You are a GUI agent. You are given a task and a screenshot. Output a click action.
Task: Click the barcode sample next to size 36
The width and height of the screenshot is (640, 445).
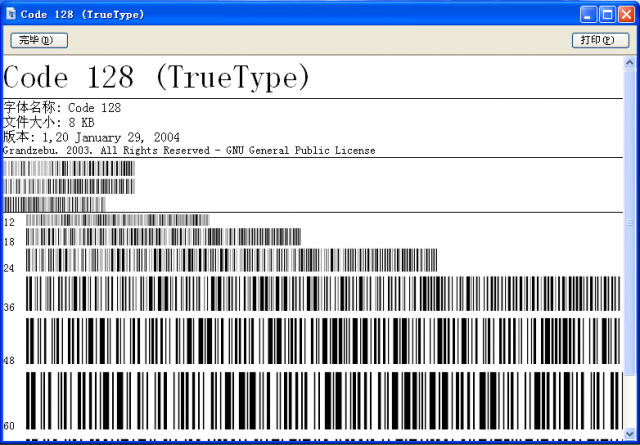coord(323,294)
